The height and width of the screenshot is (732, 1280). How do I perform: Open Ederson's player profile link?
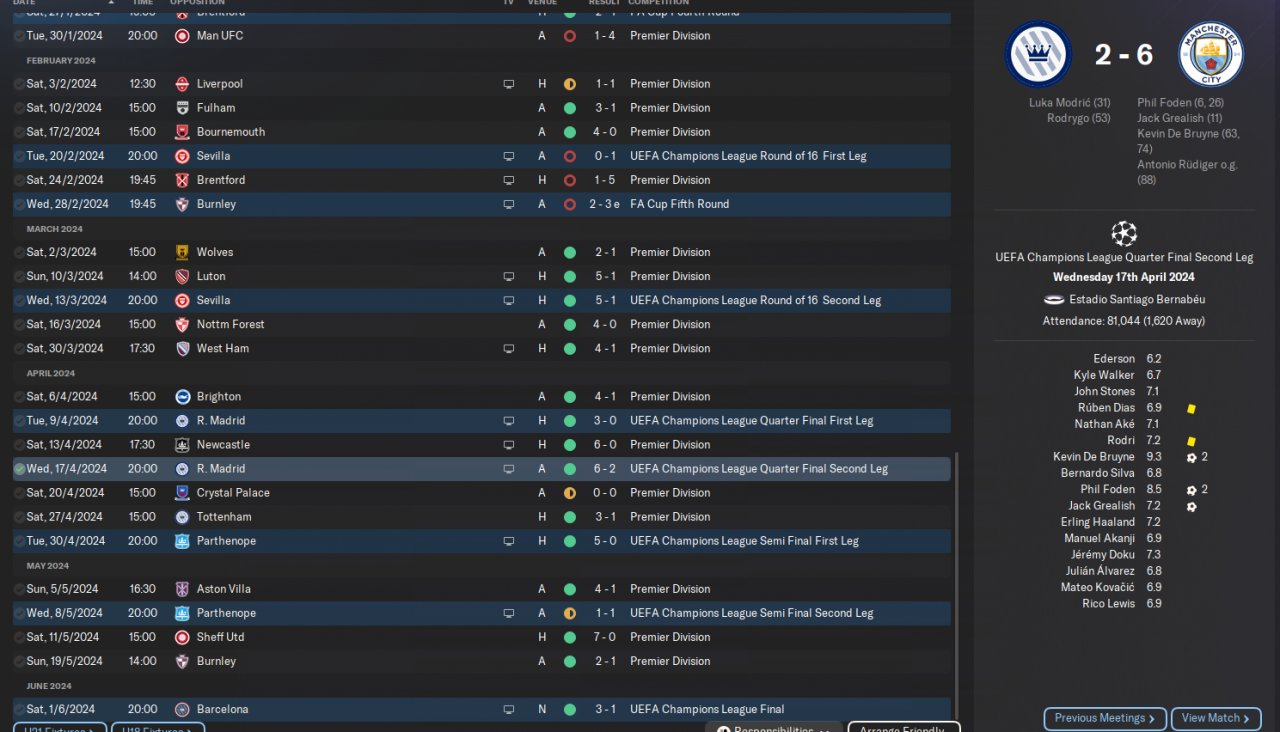pyautogui.click(x=1114, y=359)
